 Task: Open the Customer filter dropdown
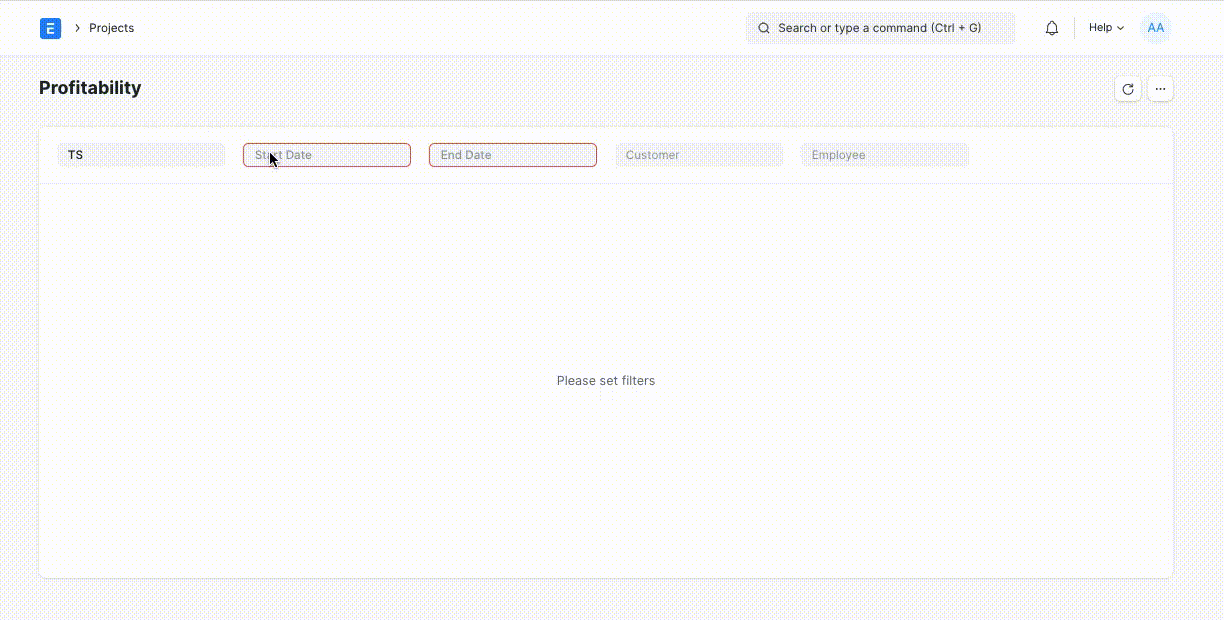[699, 155]
